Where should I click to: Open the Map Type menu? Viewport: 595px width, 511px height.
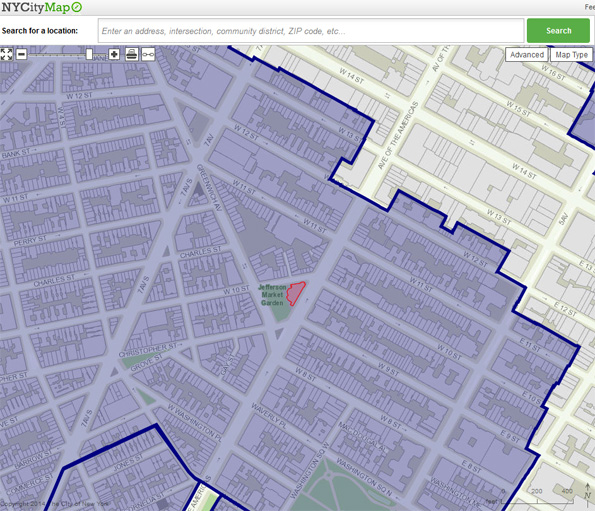pos(571,55)
